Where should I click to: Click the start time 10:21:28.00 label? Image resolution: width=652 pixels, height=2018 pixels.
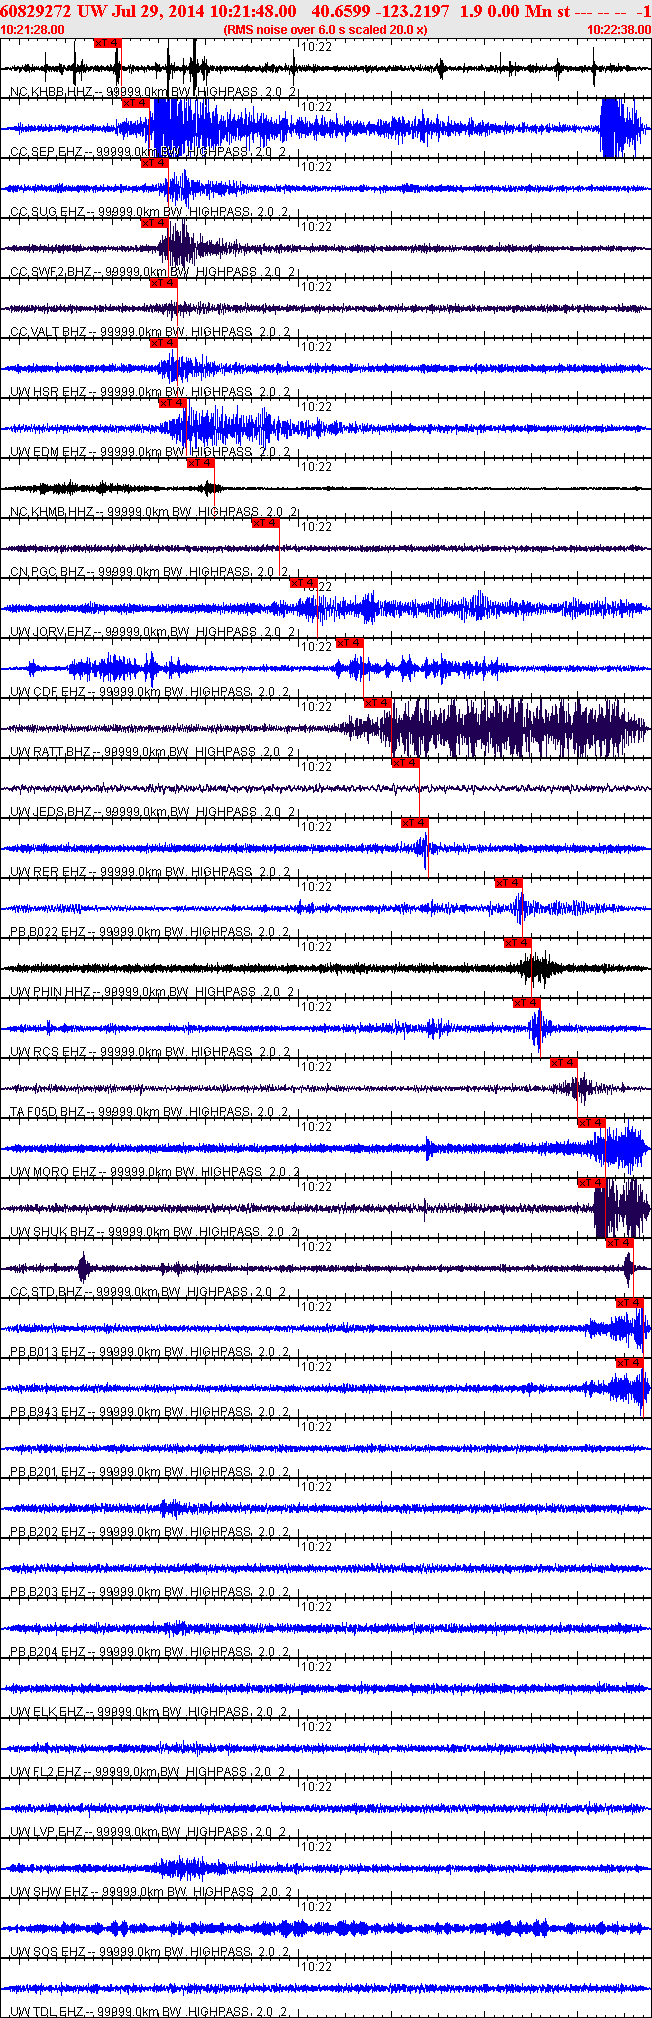pyautogui.click(x=33, y=29)
